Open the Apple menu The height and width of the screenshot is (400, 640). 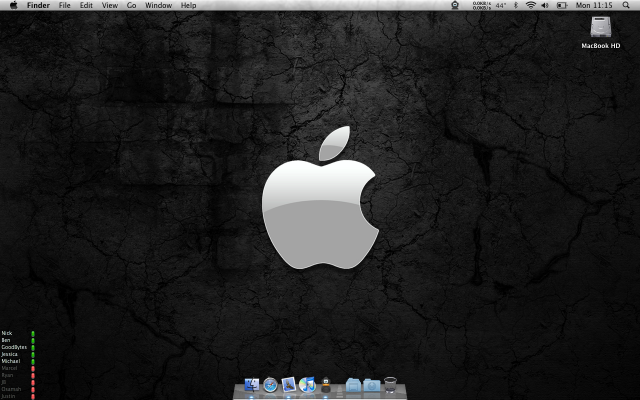coord(13,5)
